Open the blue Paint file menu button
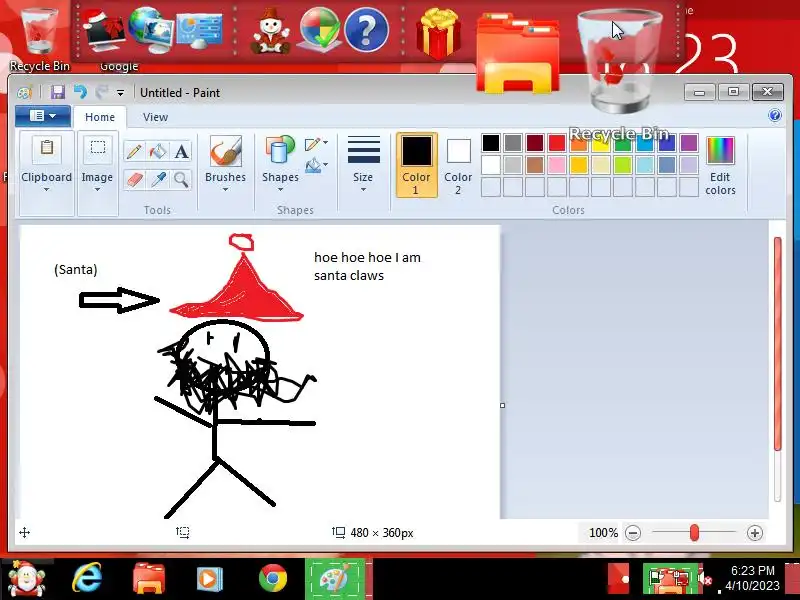 [x=43, y=116]
